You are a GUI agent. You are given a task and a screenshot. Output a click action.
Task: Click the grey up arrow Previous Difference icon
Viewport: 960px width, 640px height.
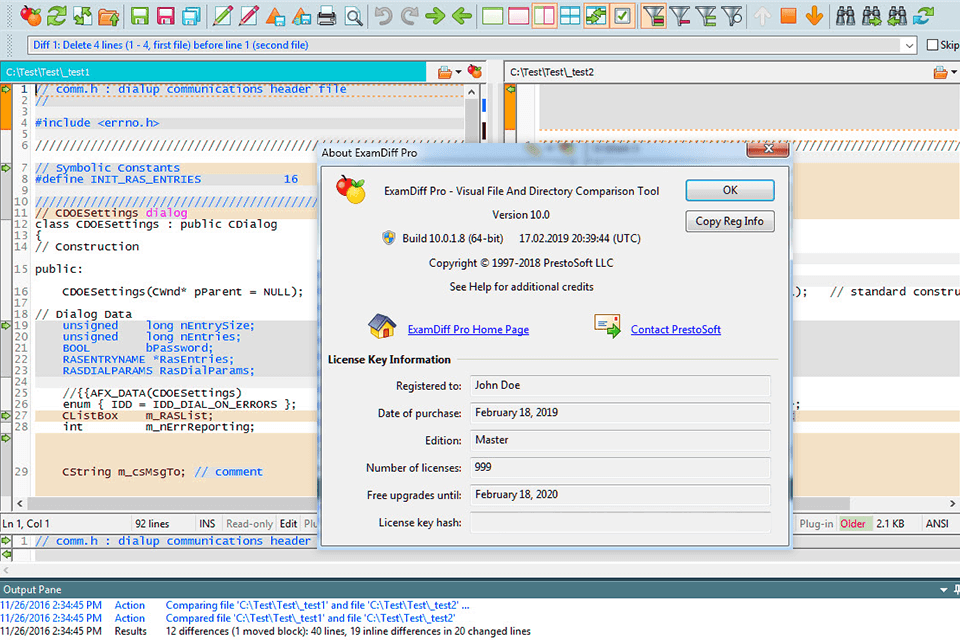click(762, 16)
